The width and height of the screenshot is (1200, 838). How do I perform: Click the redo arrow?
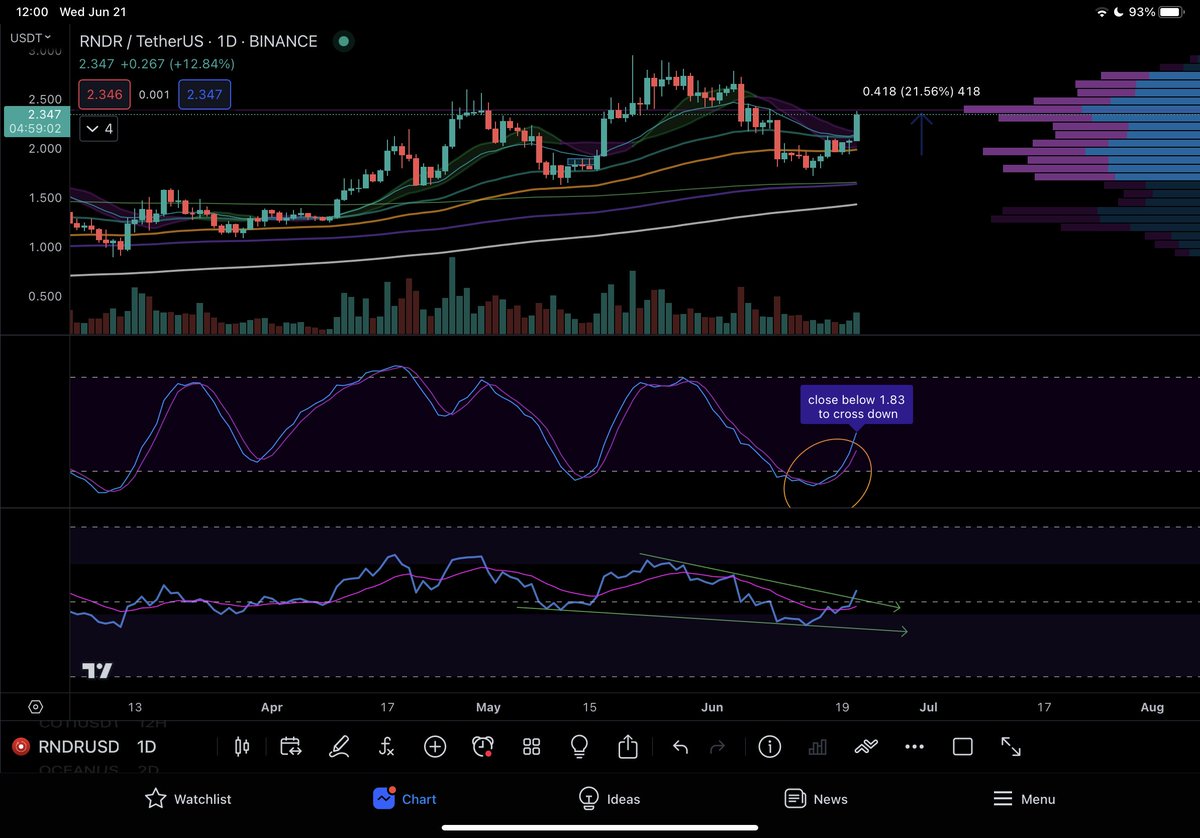pyautogui.click(x=717, y=746)
